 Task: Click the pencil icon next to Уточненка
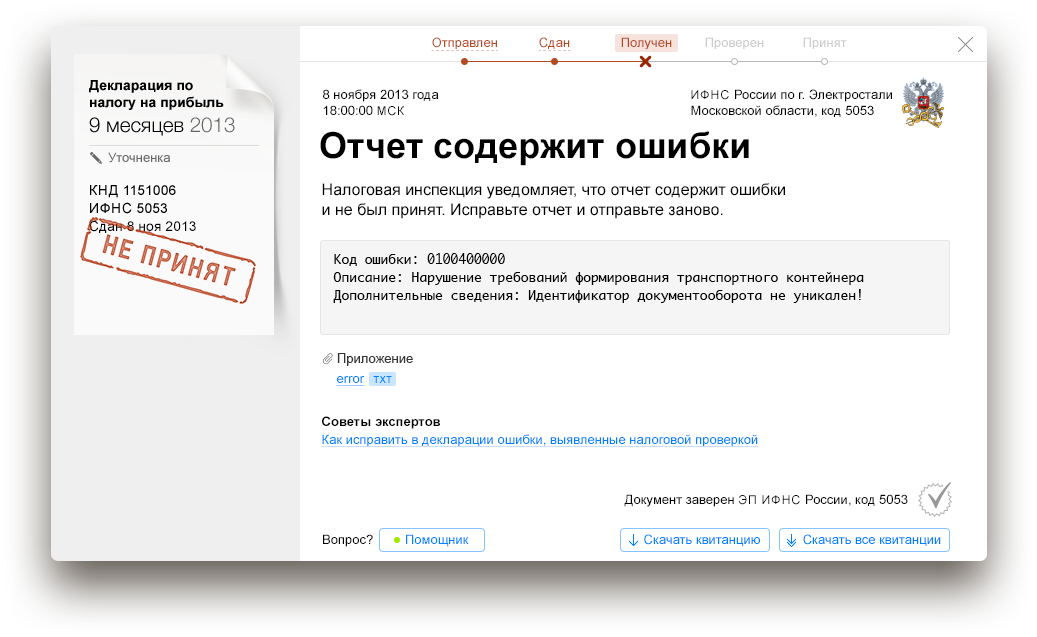(96, 157)
